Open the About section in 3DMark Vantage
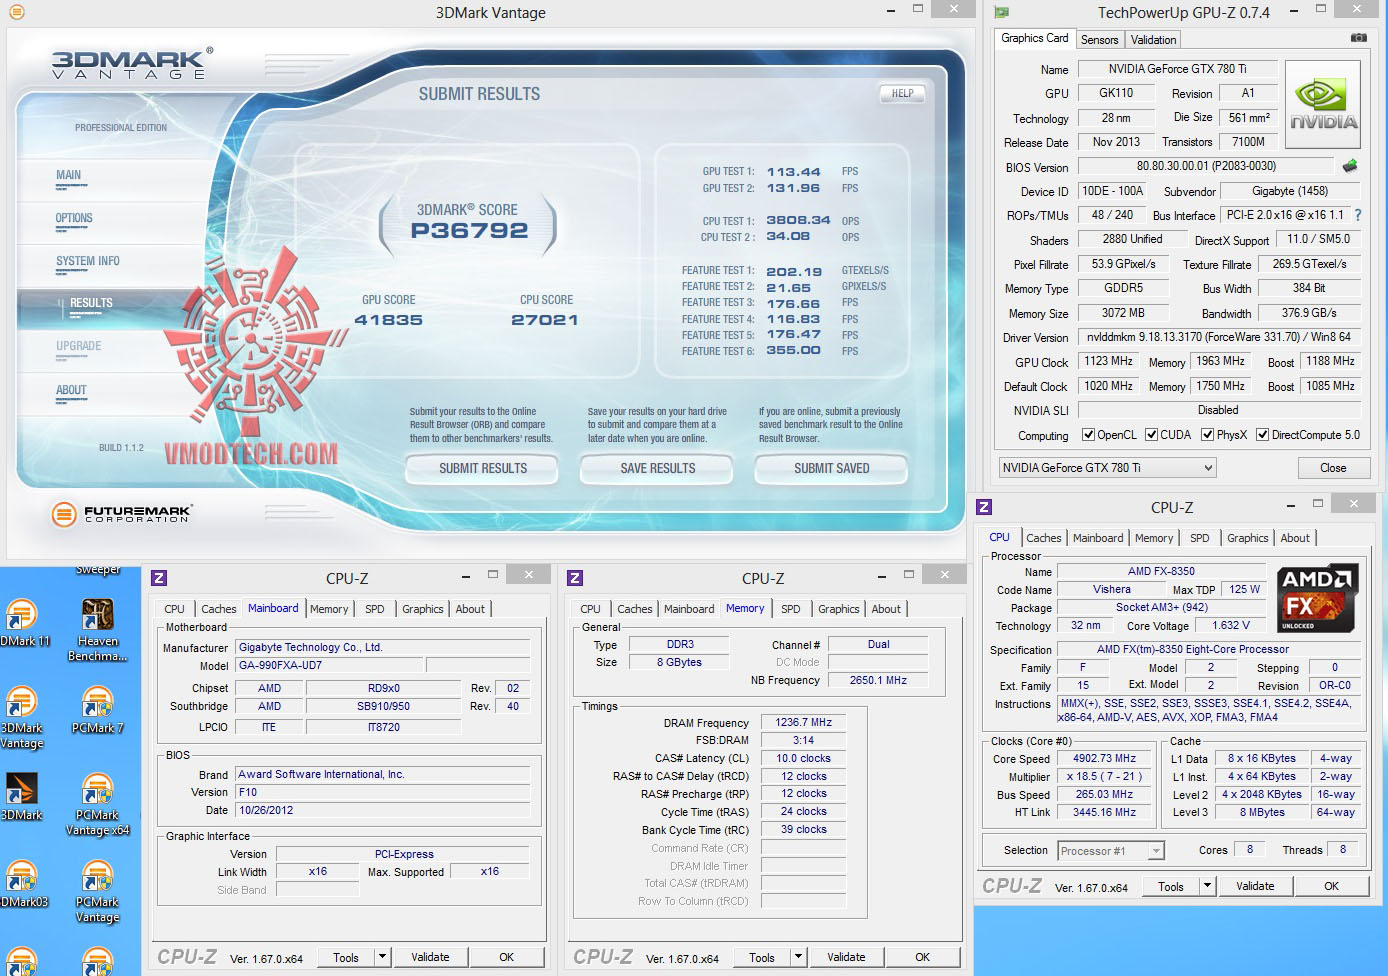 pyautogui.click(x=71, y=390)
